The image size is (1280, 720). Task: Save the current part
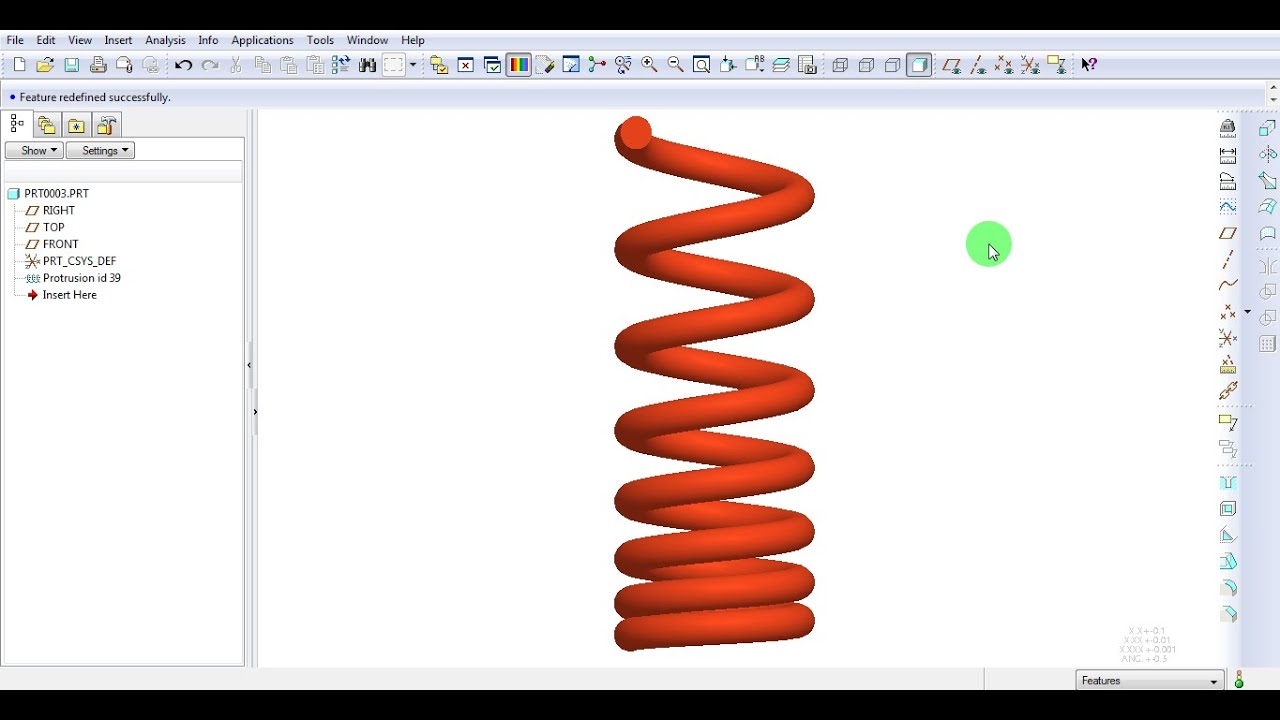coord(72,65)
